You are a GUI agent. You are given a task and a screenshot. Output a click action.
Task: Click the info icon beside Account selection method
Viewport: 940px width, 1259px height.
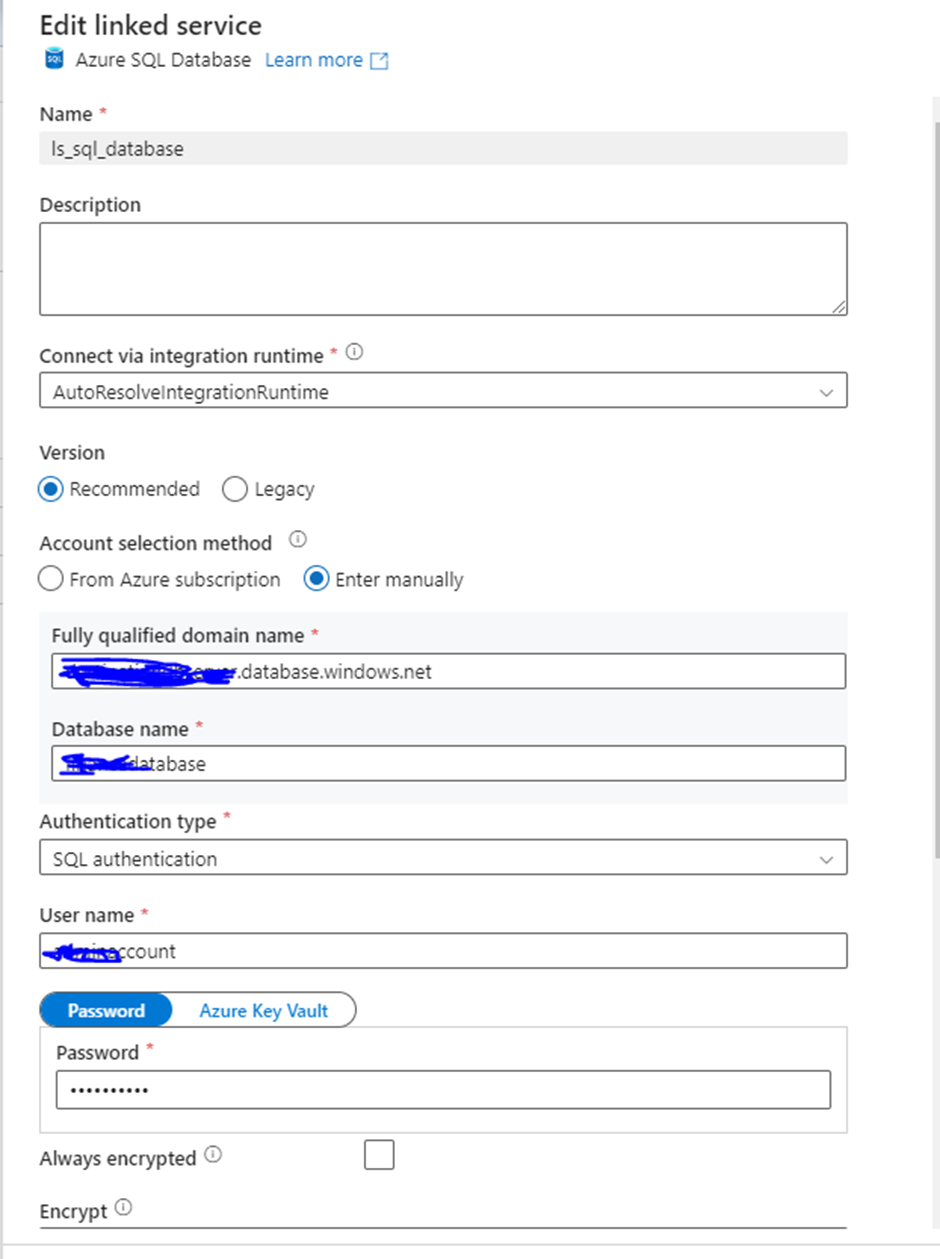coord(297,542)
